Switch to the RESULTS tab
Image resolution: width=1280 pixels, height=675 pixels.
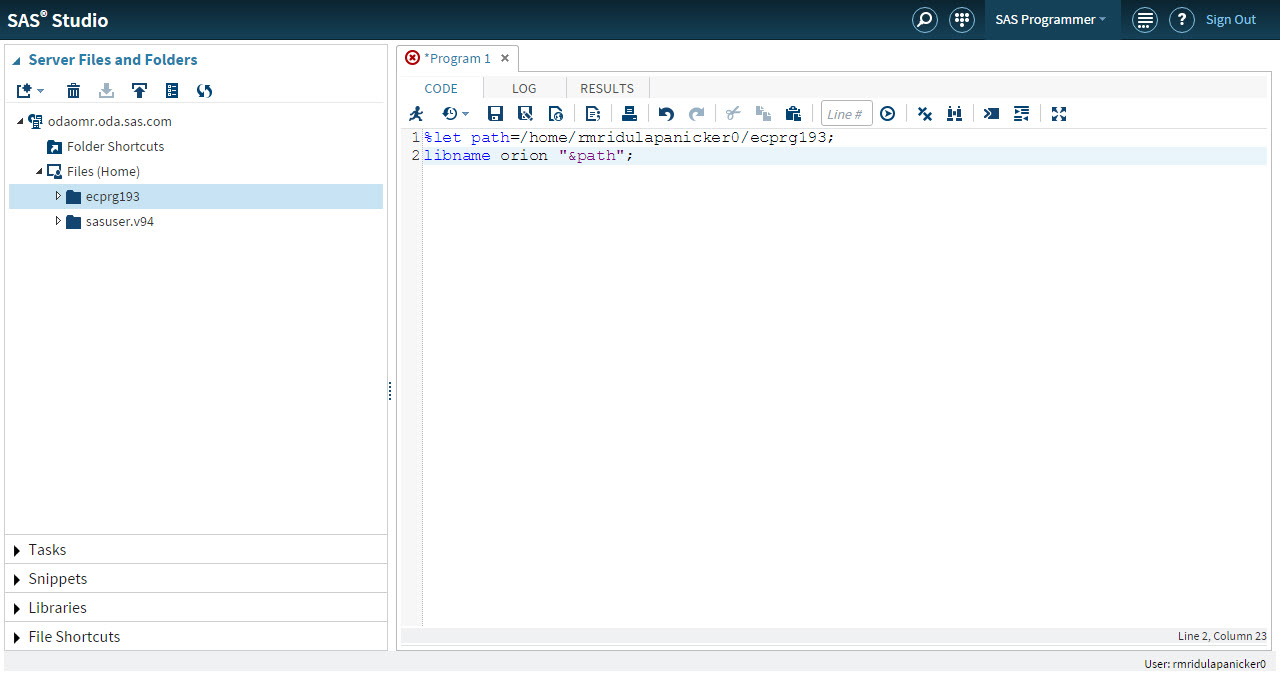pyautogui.click(x=607, y=88)
